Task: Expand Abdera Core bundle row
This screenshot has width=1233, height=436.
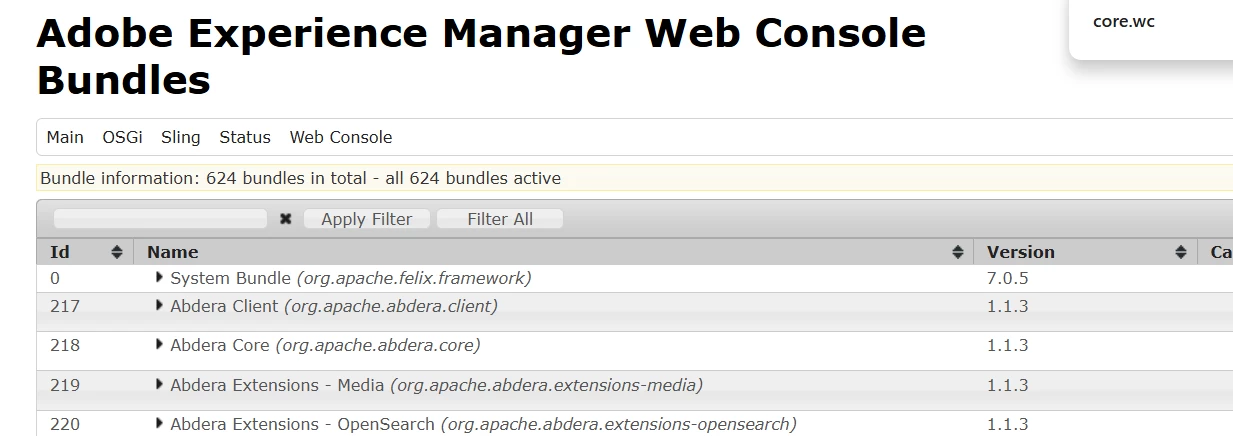Action: tap(160, 344)
